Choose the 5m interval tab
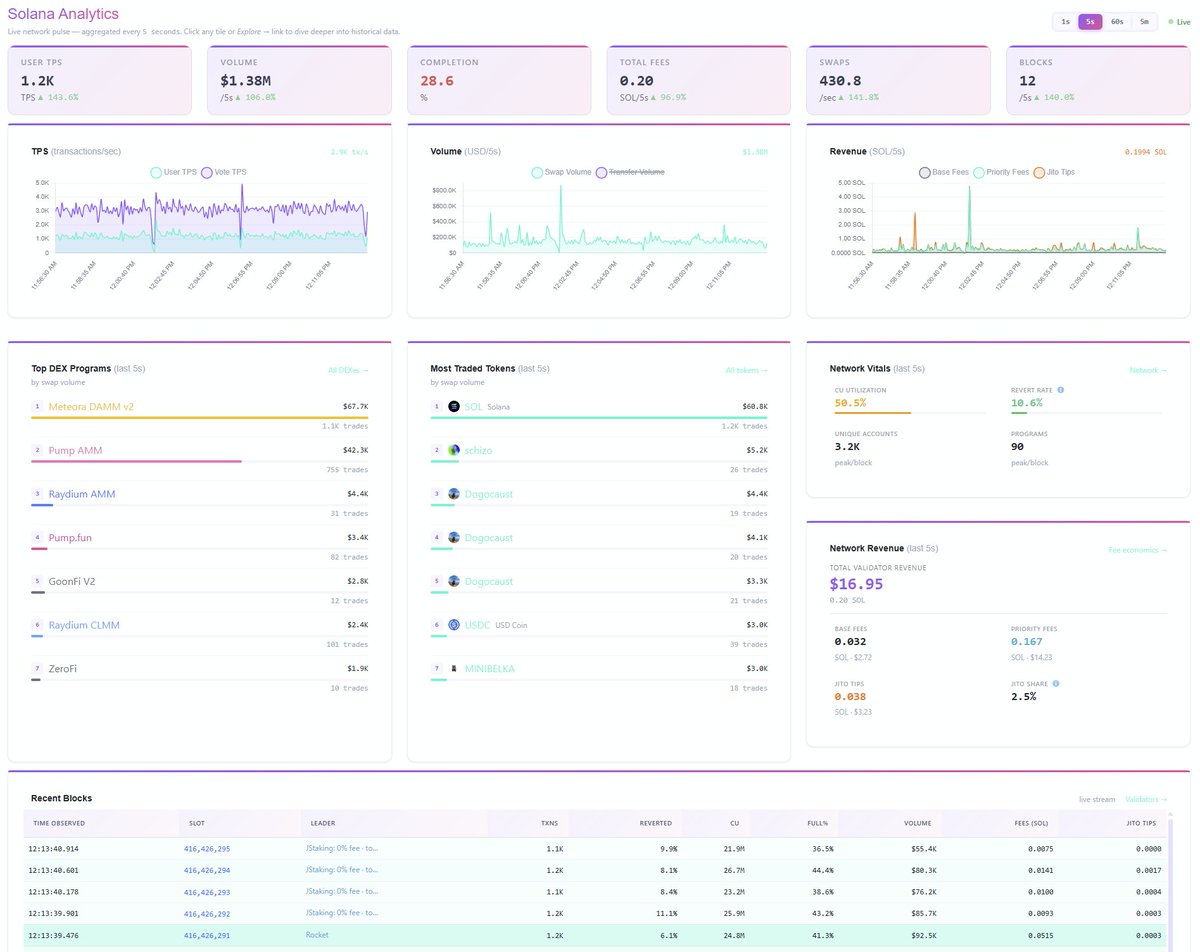Screen dimensions: 1200x952 click(1144, 21)
